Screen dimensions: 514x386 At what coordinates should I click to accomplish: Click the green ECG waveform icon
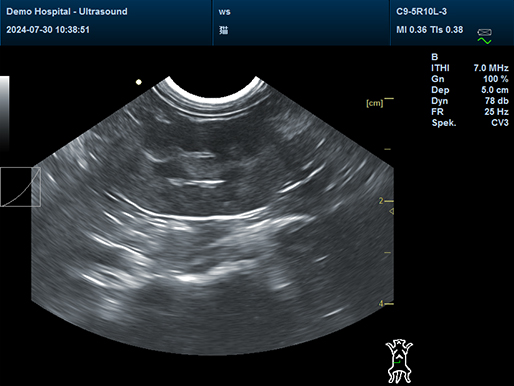click(484, 41)
